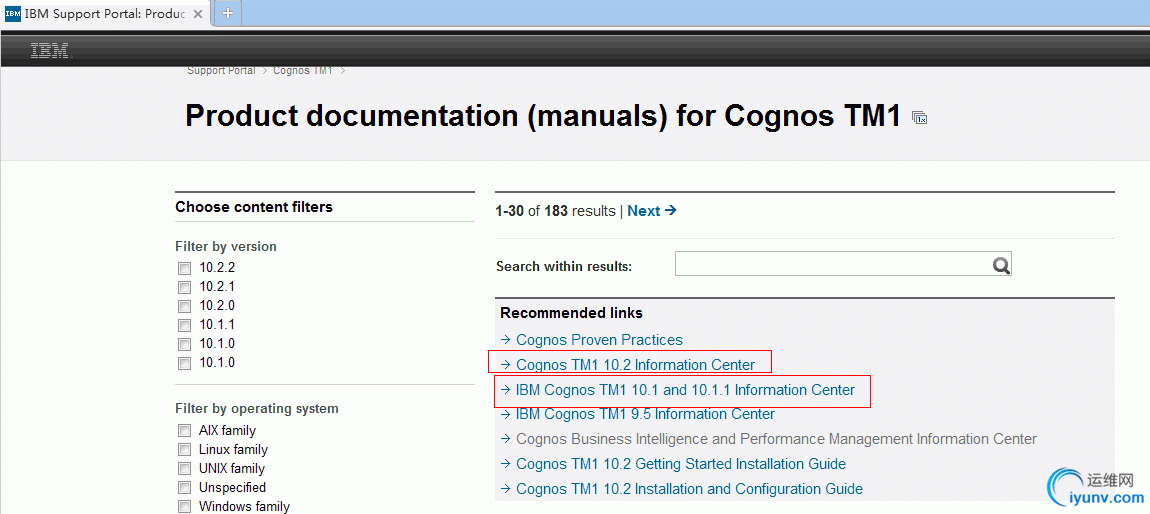This screenshot has width=1150, height=514.
Task: Open Cognos TM1 10.2 Information Center
Action: [635, 365]
